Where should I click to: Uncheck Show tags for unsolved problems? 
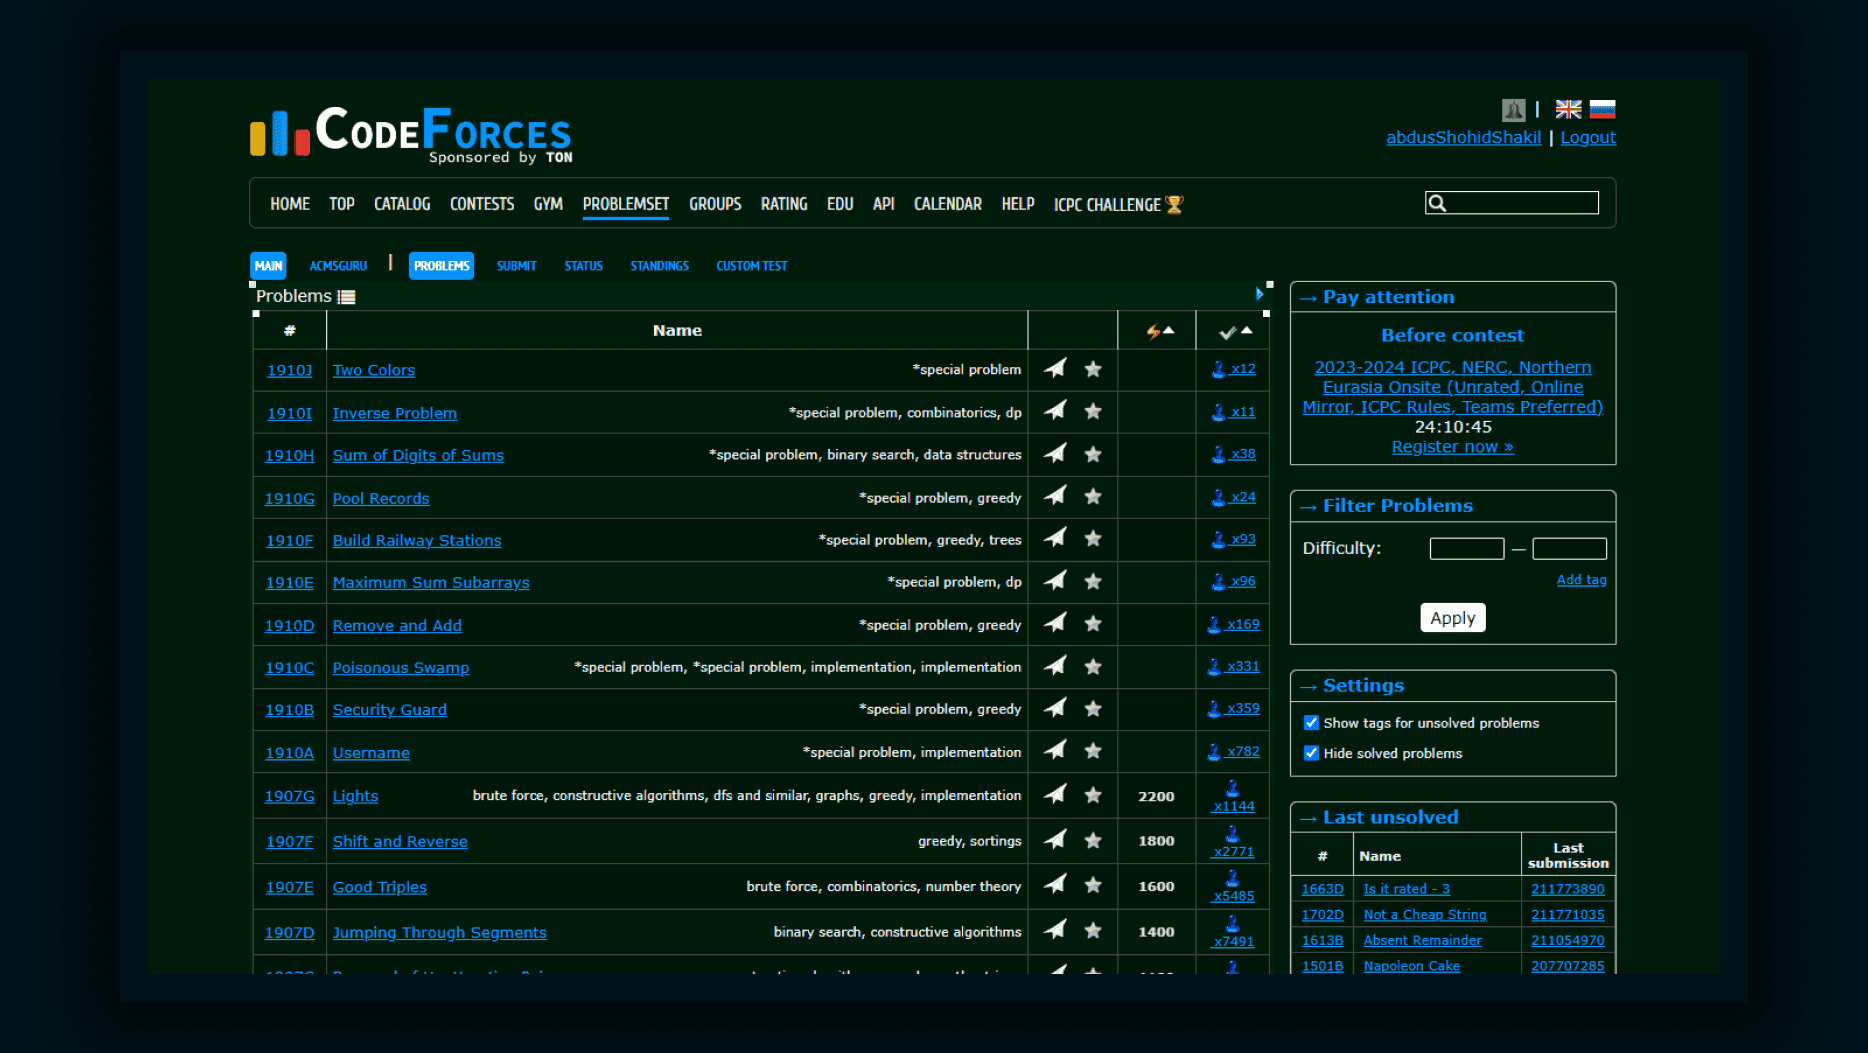pos(1311,722)
